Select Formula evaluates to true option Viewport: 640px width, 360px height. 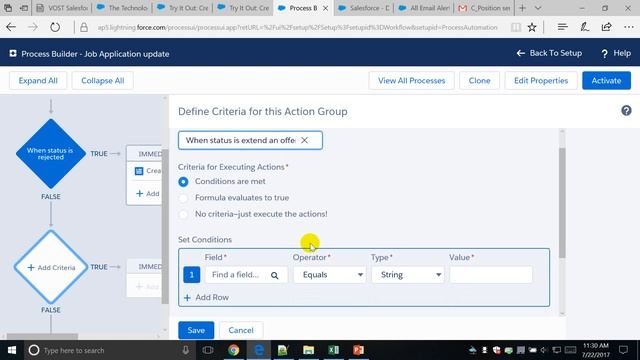tap(183, 198)
